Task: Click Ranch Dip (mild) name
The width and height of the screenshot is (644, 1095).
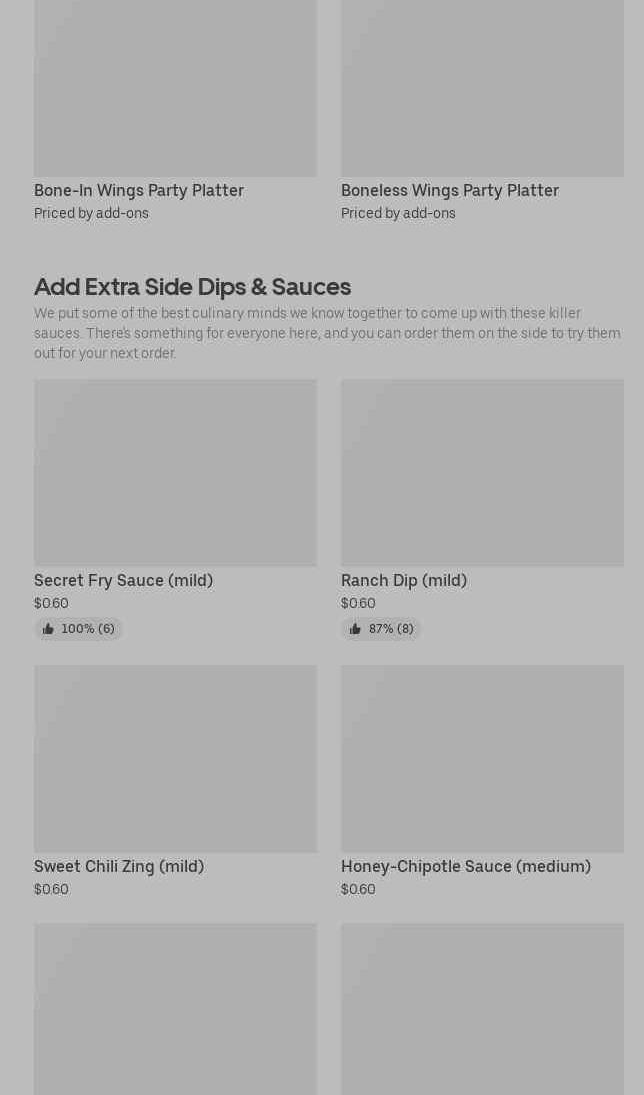Action: pyautogui.click(x=404, y=580)
